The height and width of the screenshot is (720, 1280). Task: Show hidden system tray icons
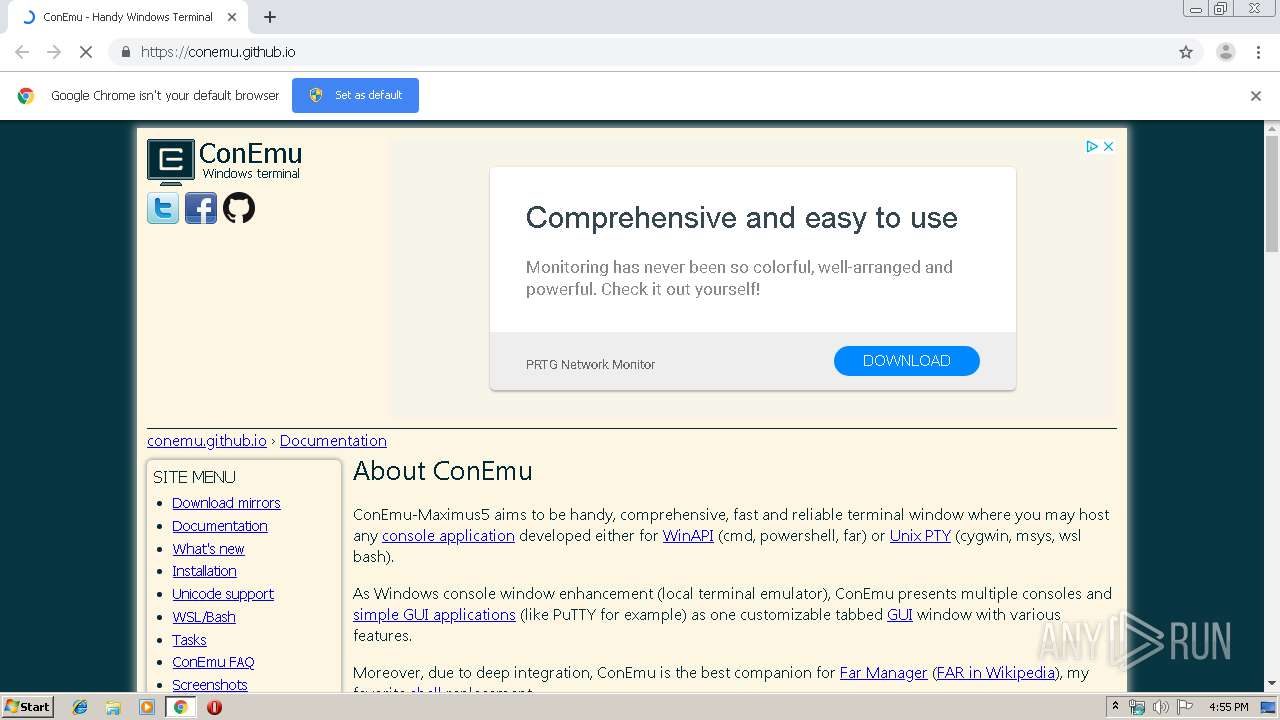tap(1115, 707)
